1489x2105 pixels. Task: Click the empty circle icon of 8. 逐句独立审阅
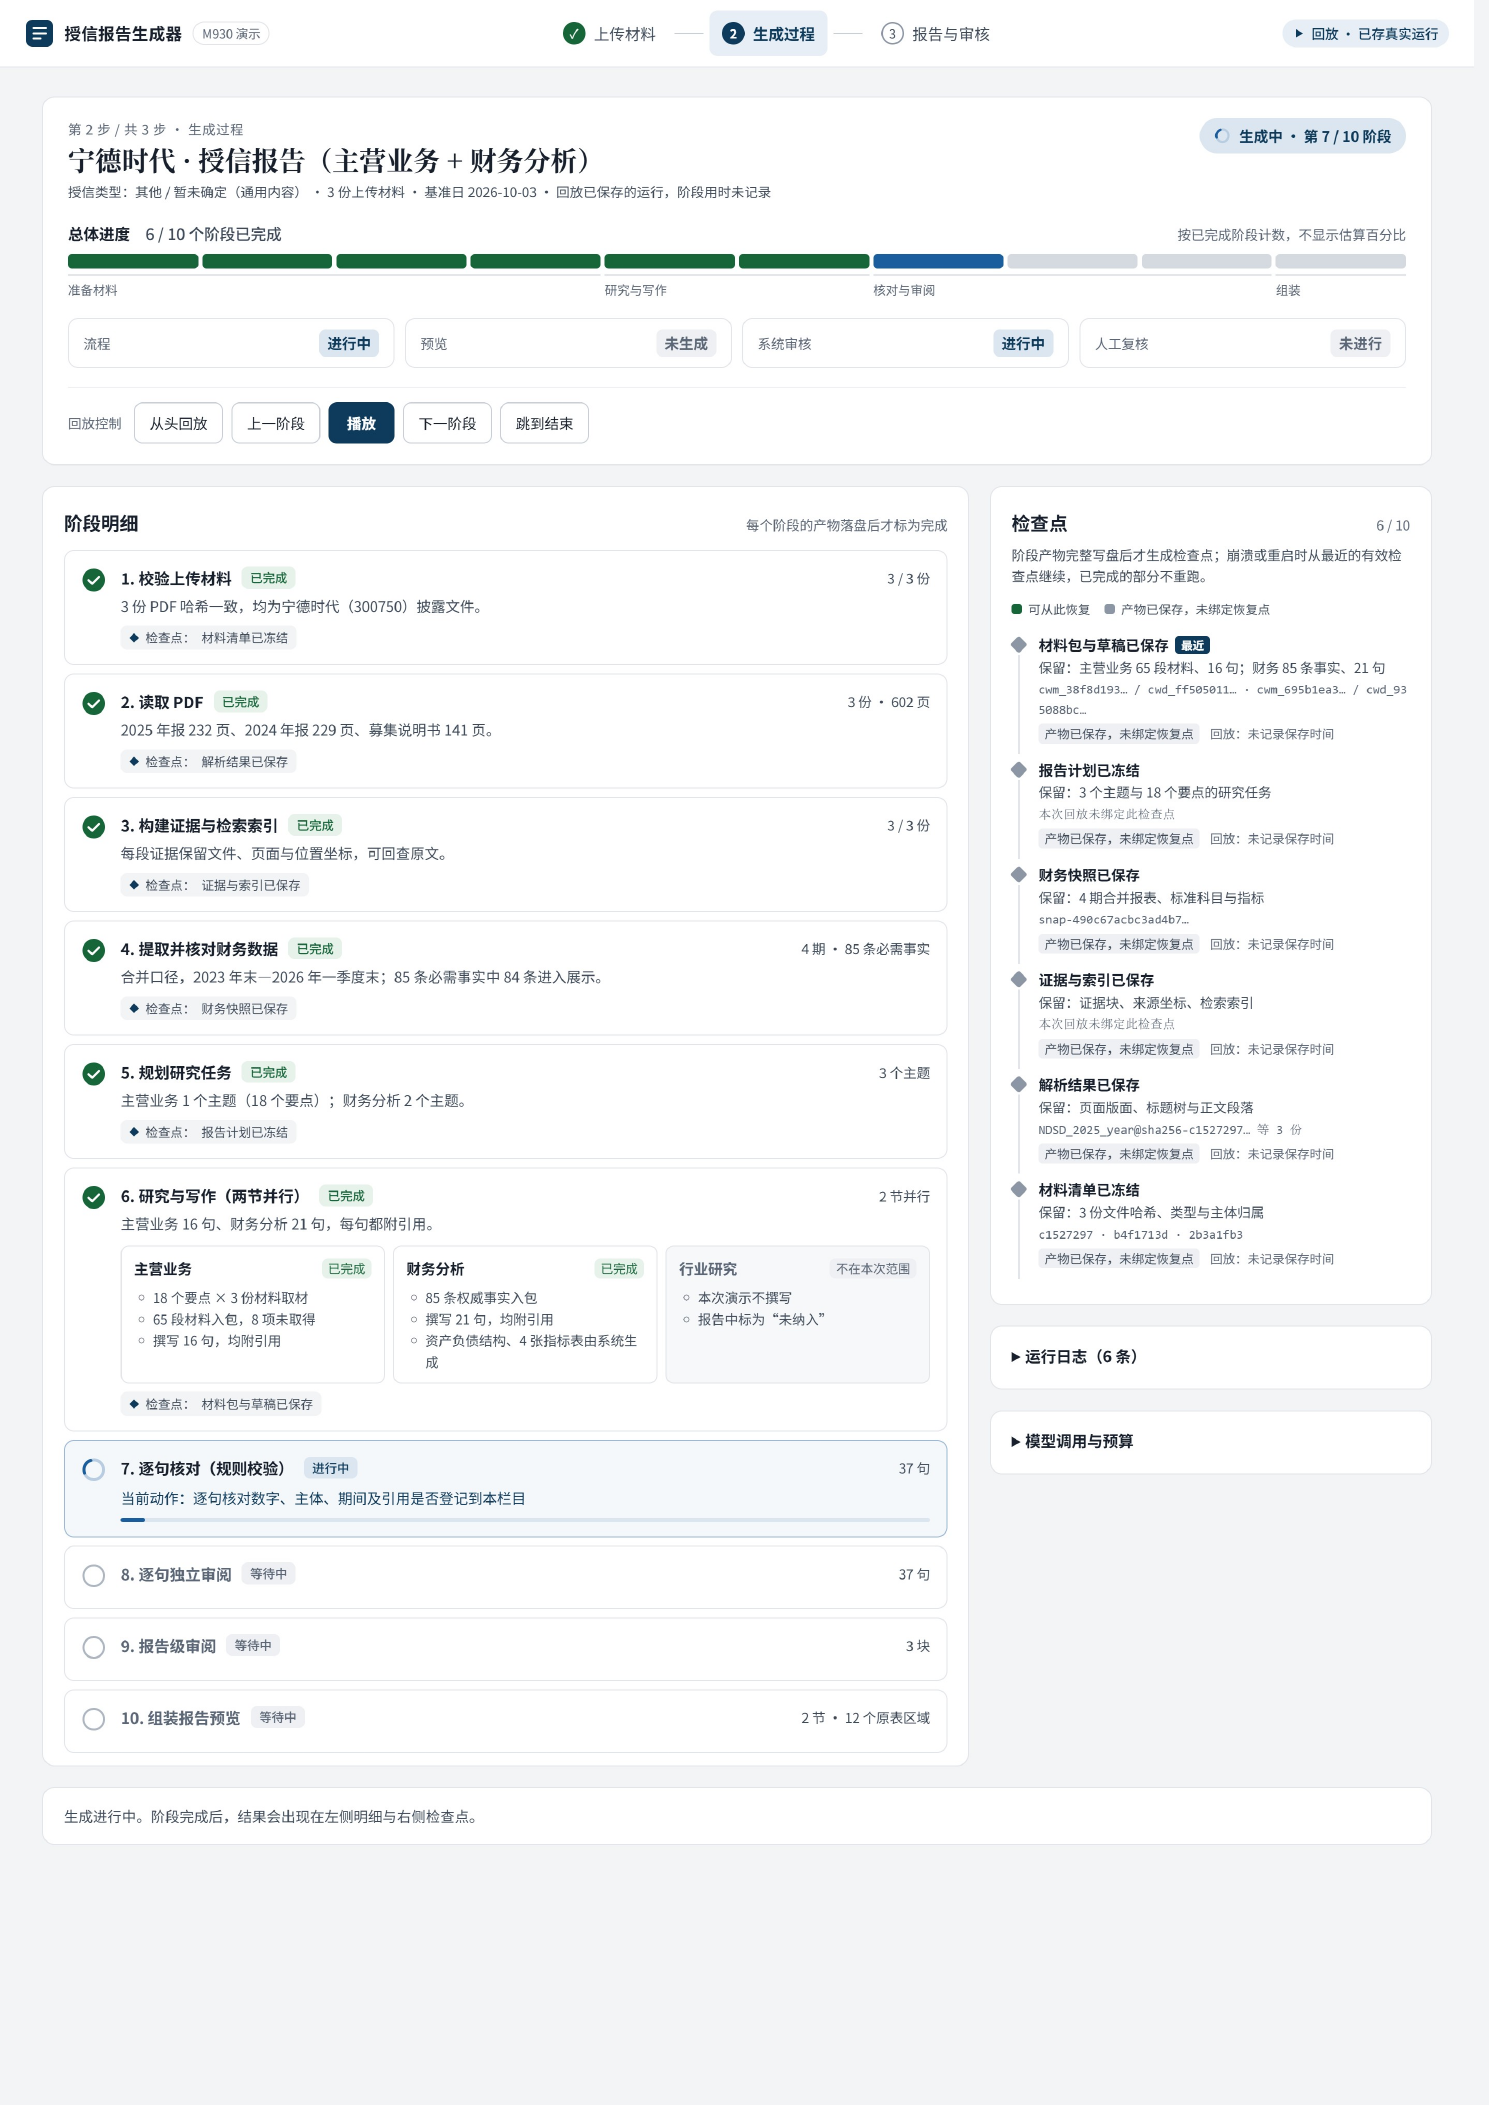tap(94, 1576)
